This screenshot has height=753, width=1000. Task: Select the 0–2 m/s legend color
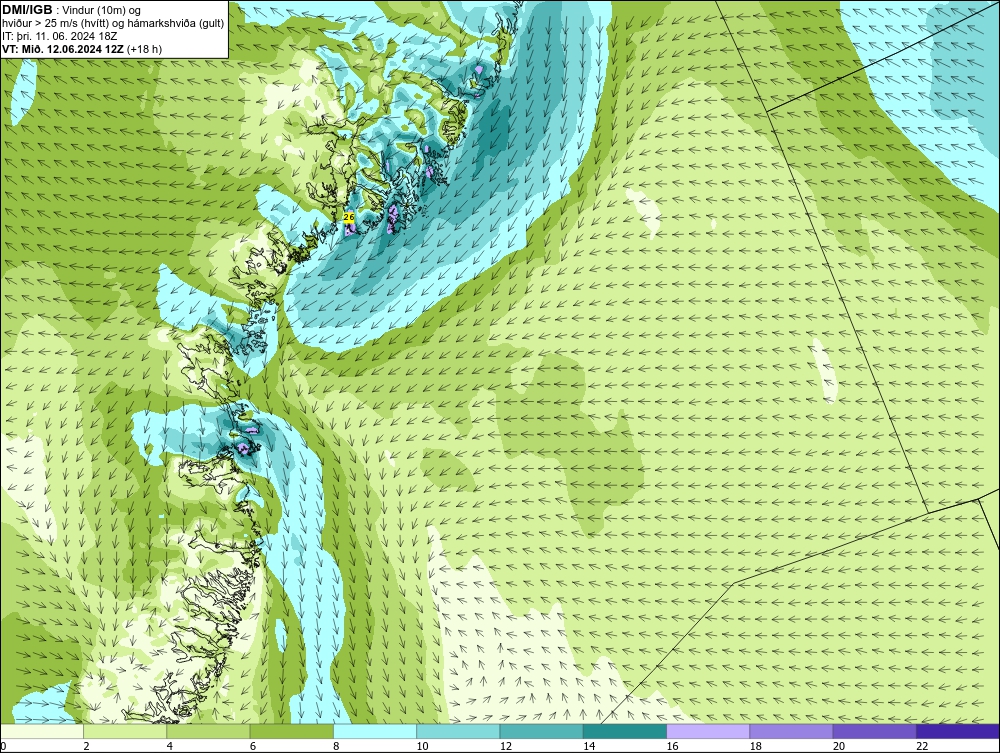[x=41, y=731]
